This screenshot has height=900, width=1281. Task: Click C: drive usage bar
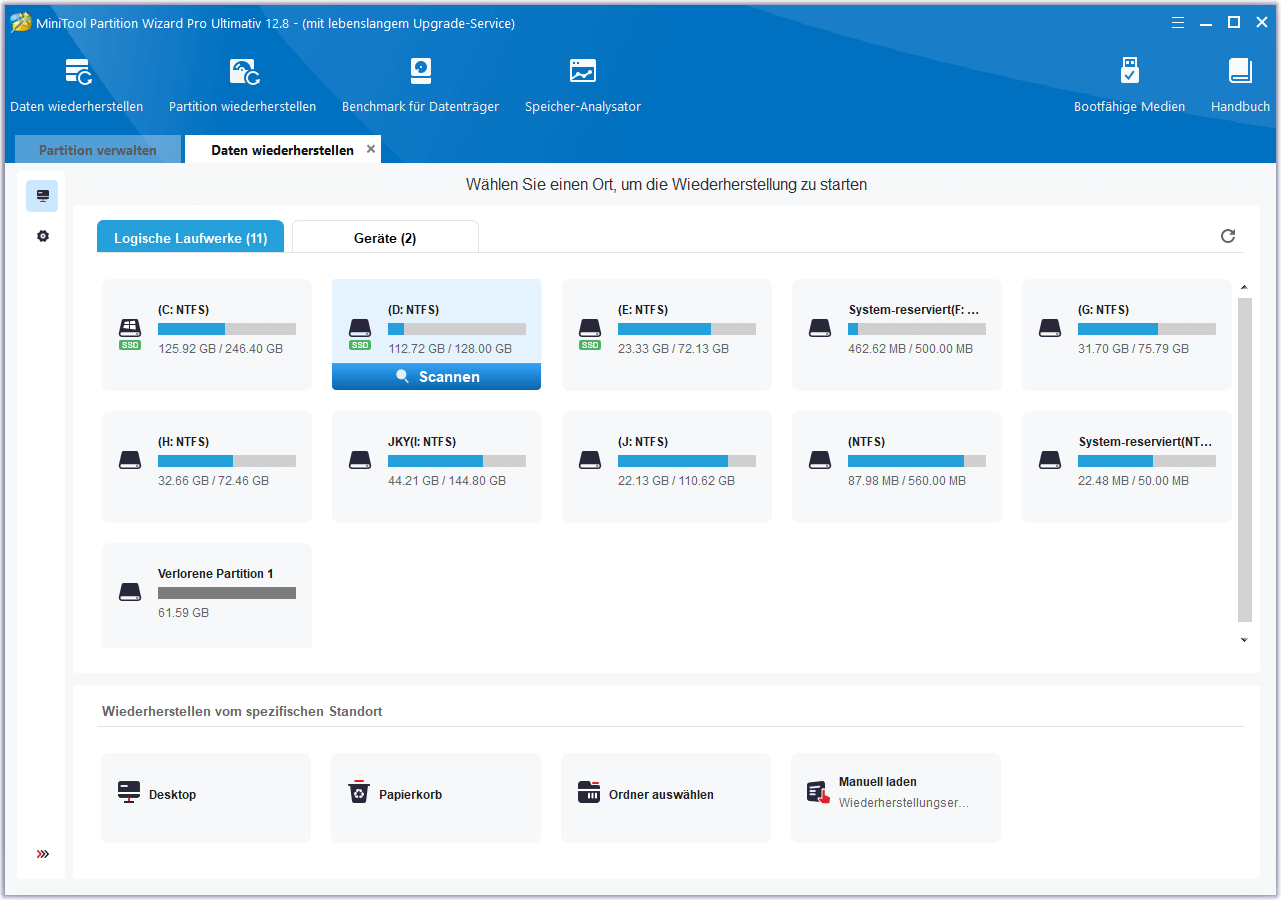pyautogui.click(x=227, y=329)
